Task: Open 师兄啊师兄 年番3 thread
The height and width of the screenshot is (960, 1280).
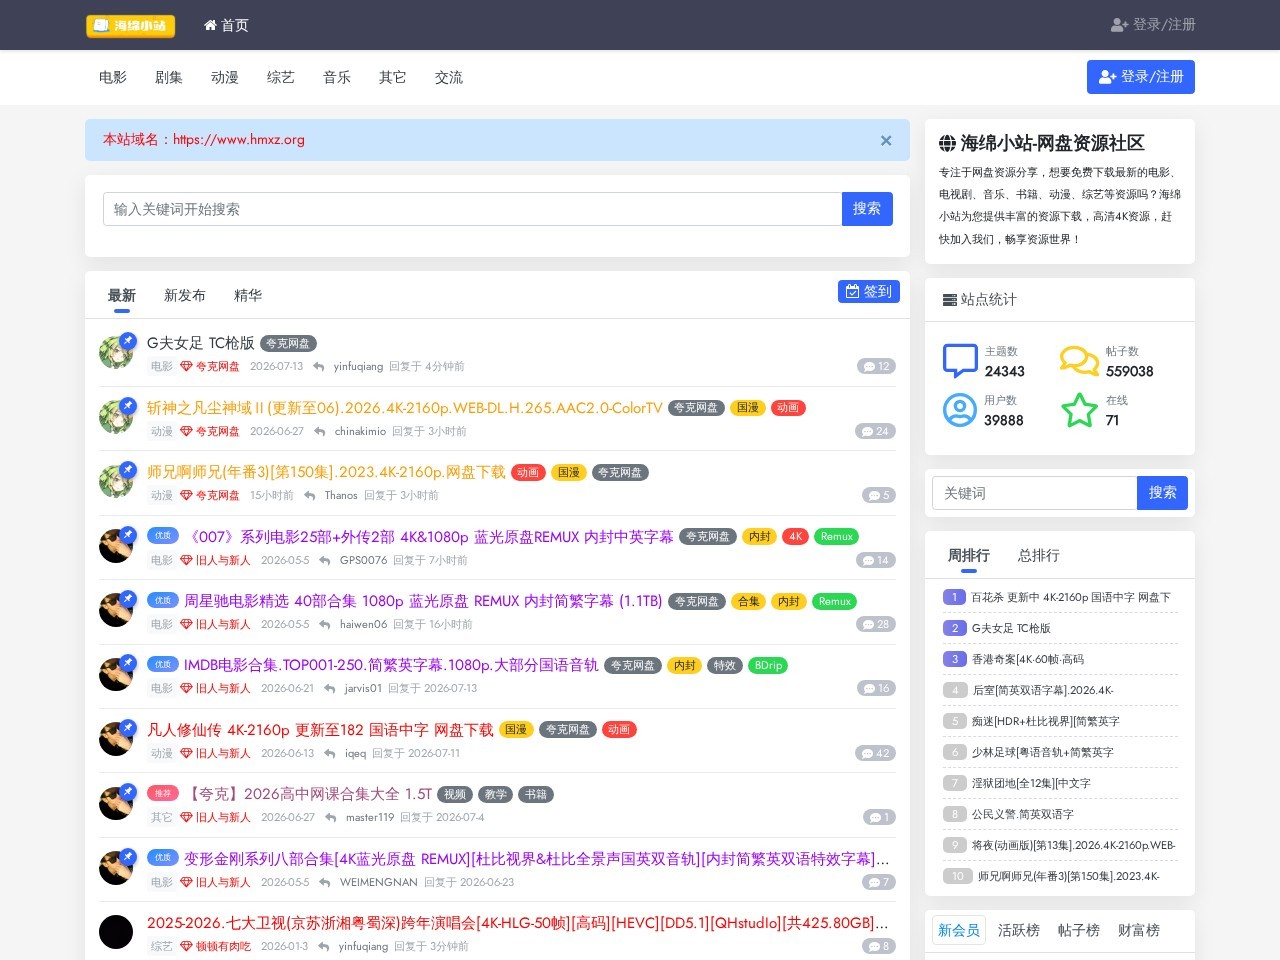Action: pyautogui.click(x=327, y=472)
